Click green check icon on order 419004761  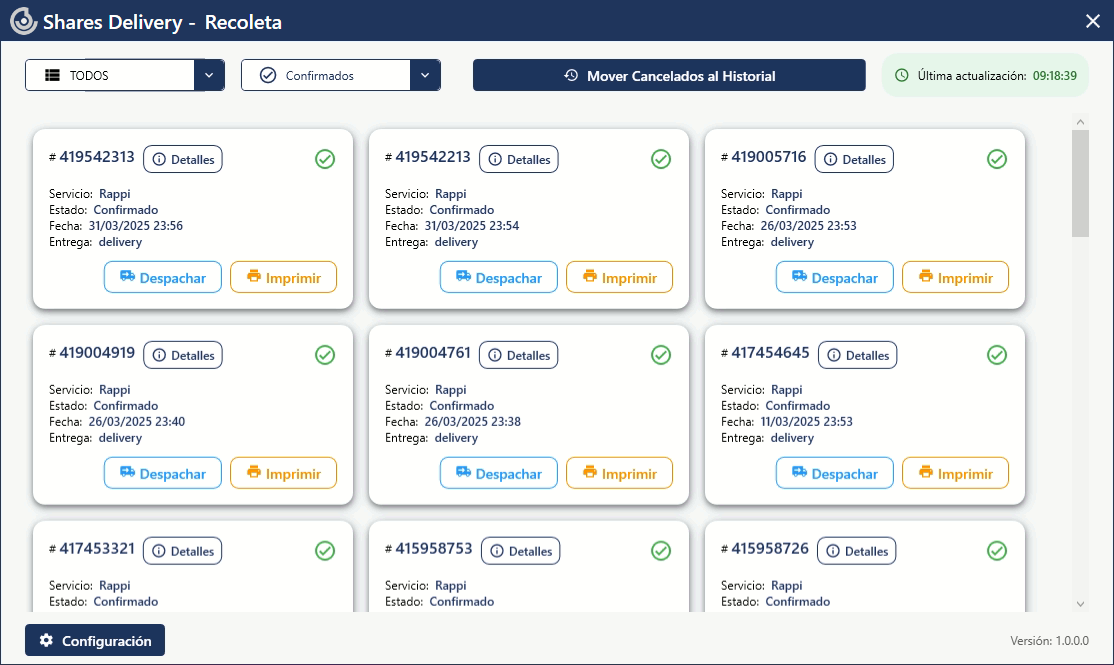(661, 355)
